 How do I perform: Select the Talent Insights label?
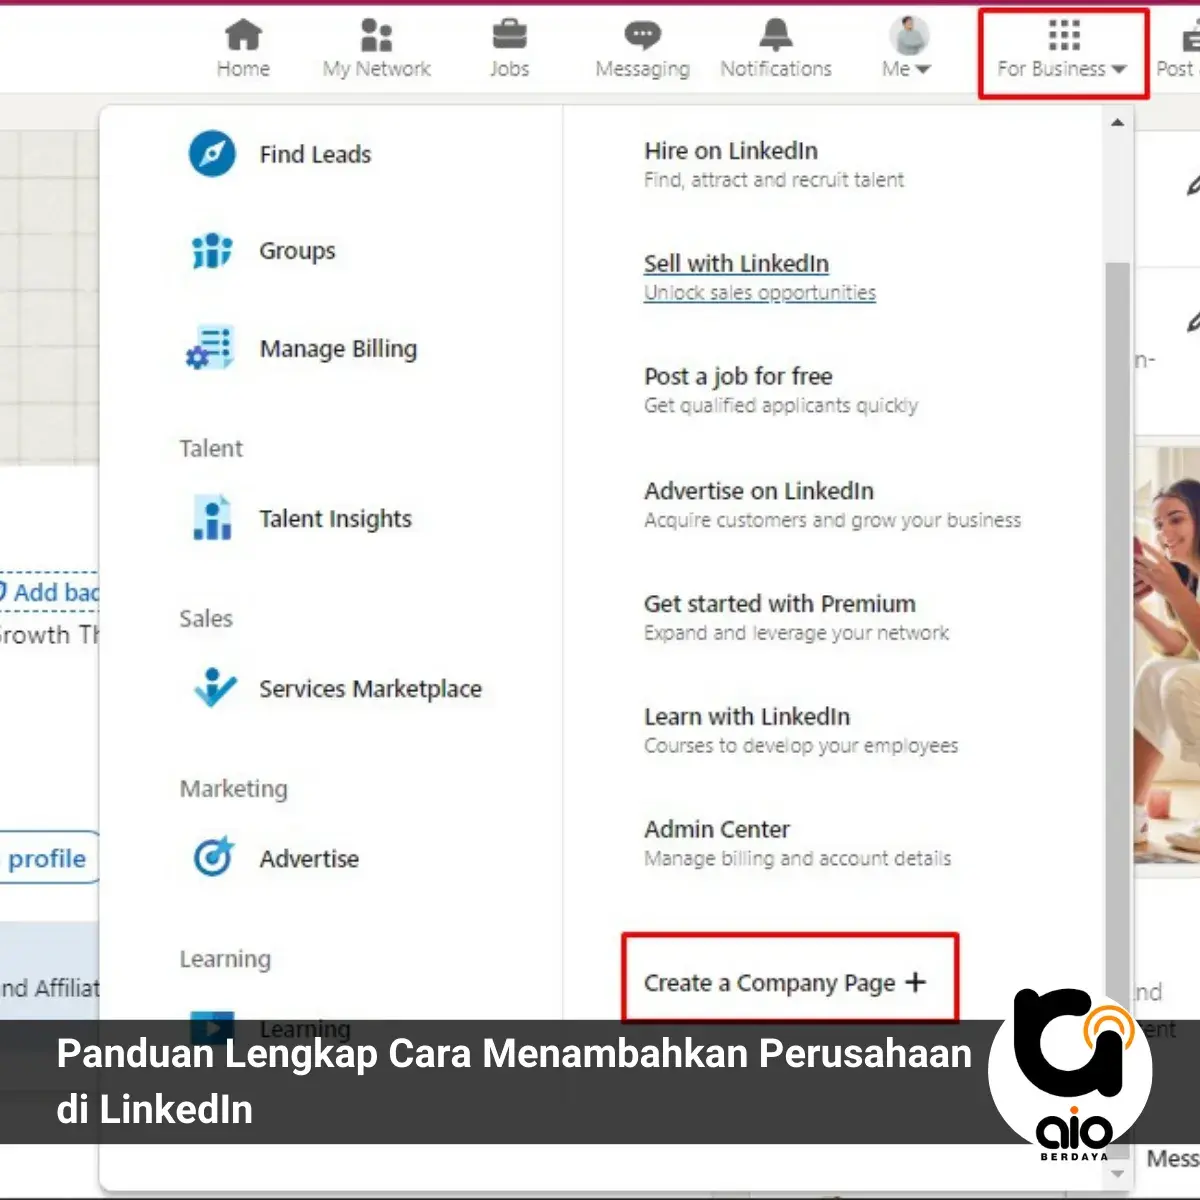click(335, 519)
